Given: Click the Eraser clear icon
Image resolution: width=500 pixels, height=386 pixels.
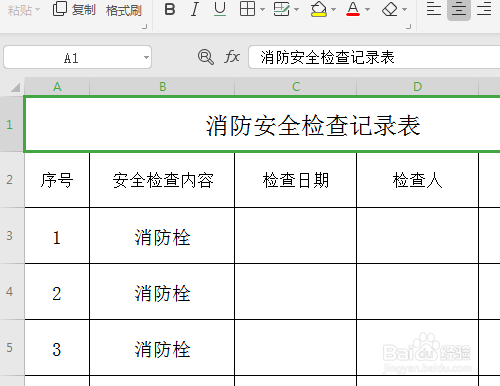Looking at the screenshot, I should [390, 9].
